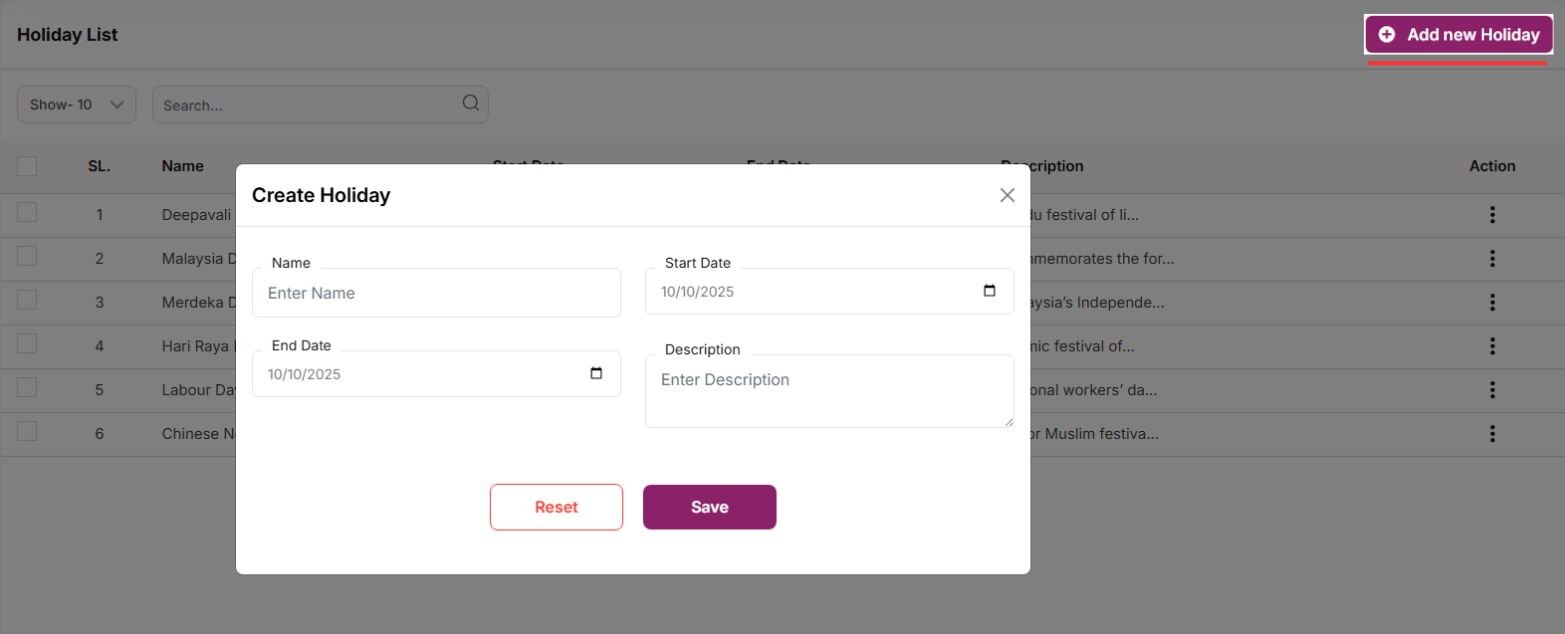
Task: Select the checkbox for row 3
Action: 27,300
